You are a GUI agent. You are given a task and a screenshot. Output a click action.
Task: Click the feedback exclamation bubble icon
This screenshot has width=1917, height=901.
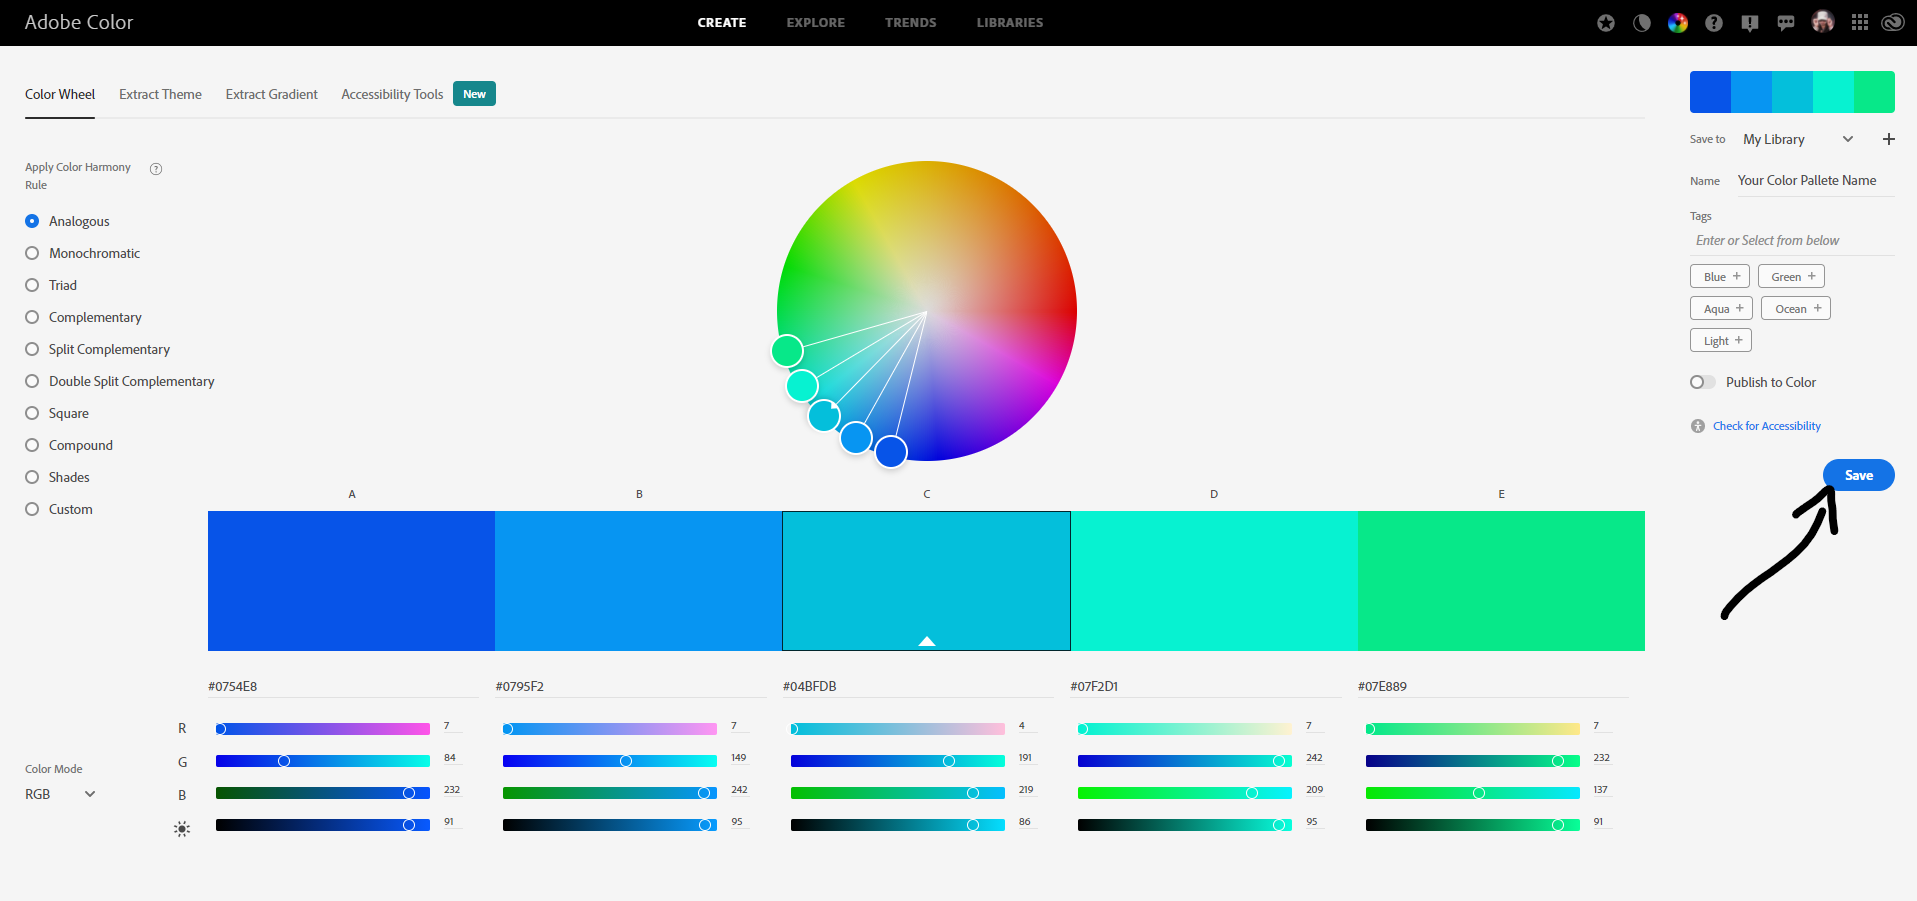coord(1750,22)
